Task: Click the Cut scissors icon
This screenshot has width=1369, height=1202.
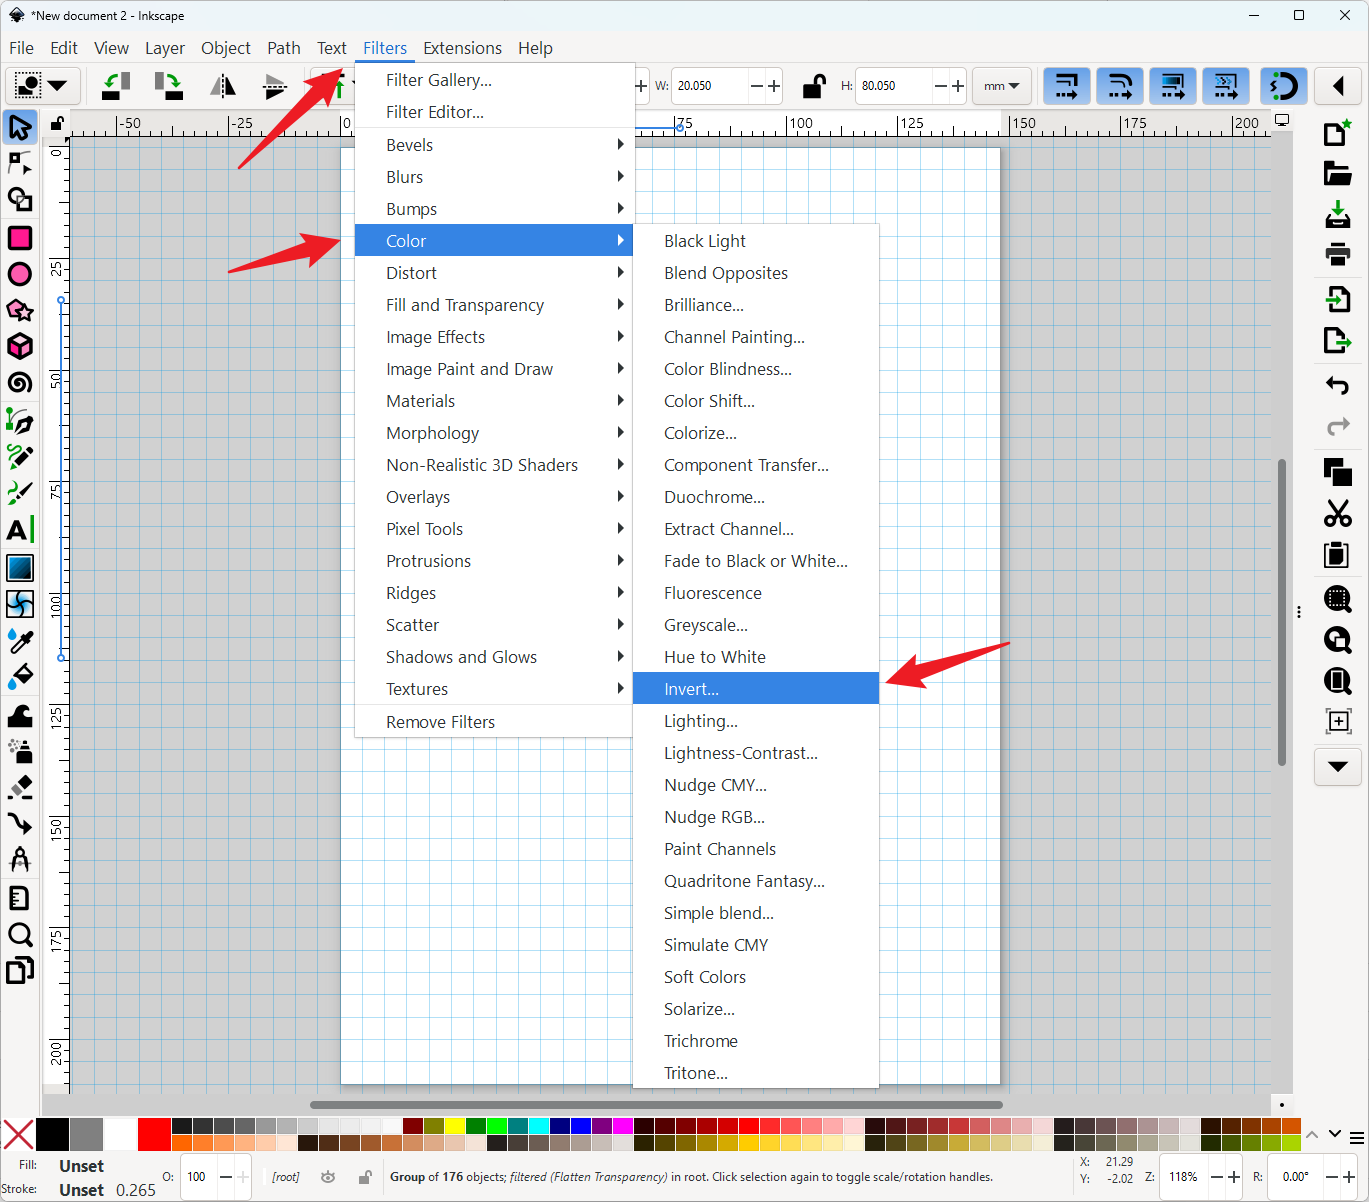Action: [x=1338, y=513]
